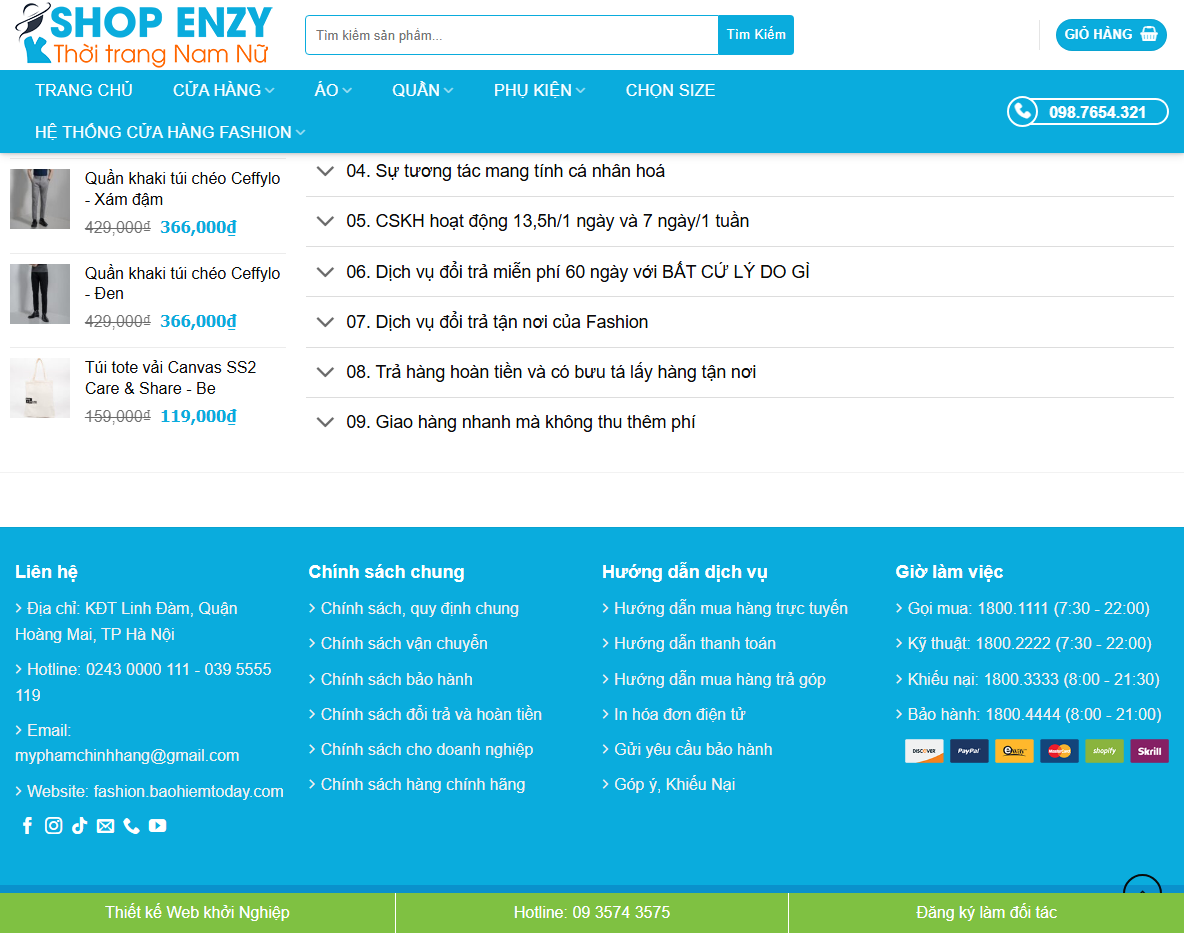Select CHỌN SIZE in the navigation bar
This screenshot has height=933, width=1184.
click(670, 89)
